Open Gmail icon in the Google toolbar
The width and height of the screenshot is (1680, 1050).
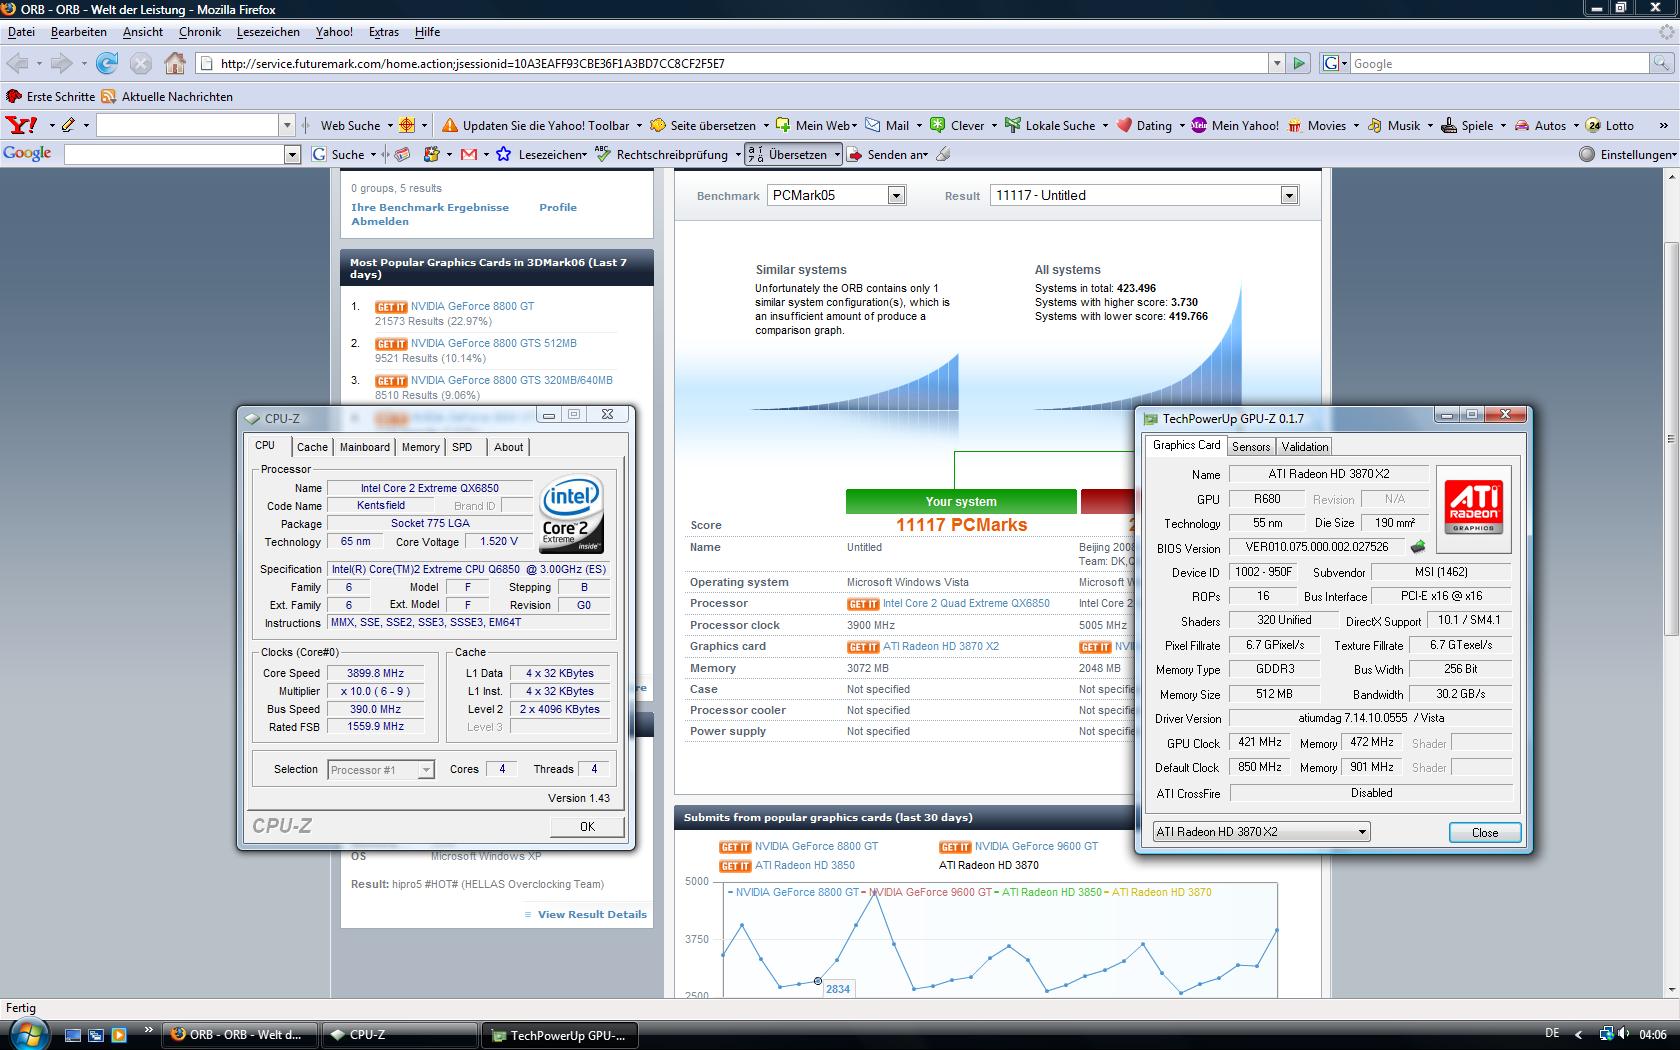pos(468,154)
